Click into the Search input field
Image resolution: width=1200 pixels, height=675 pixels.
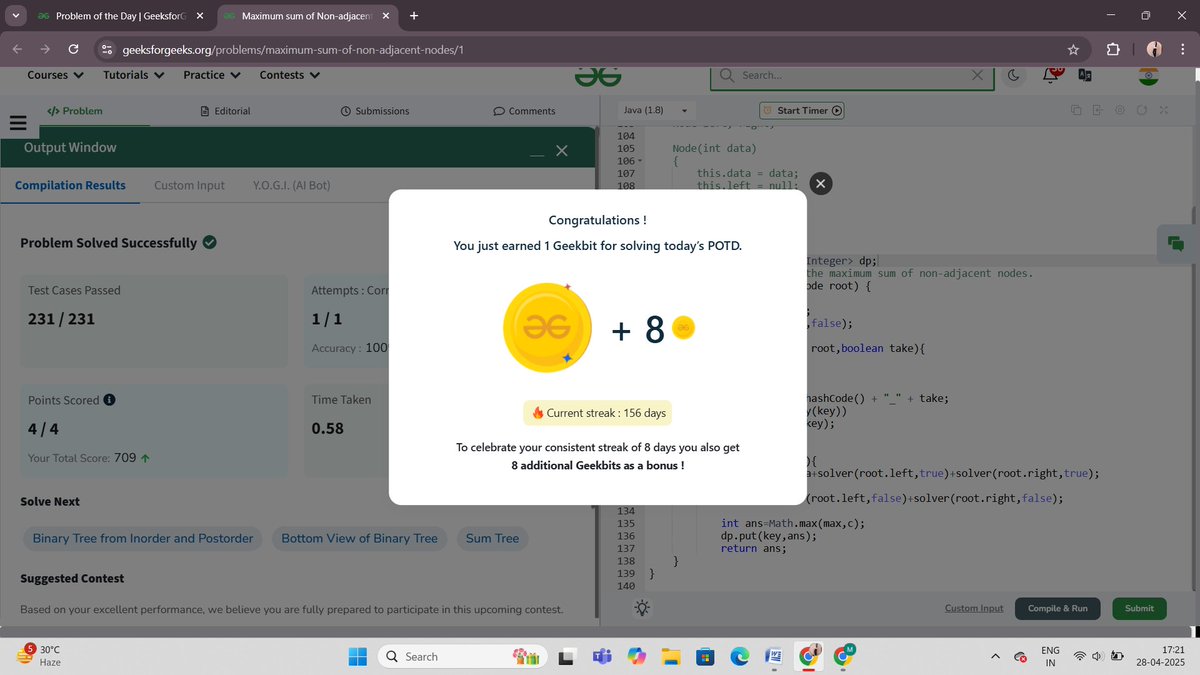pos(852,75)
